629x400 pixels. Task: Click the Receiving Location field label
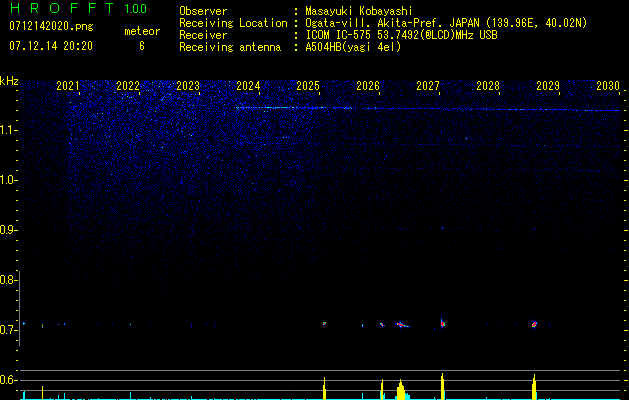(x=233, y=23)
